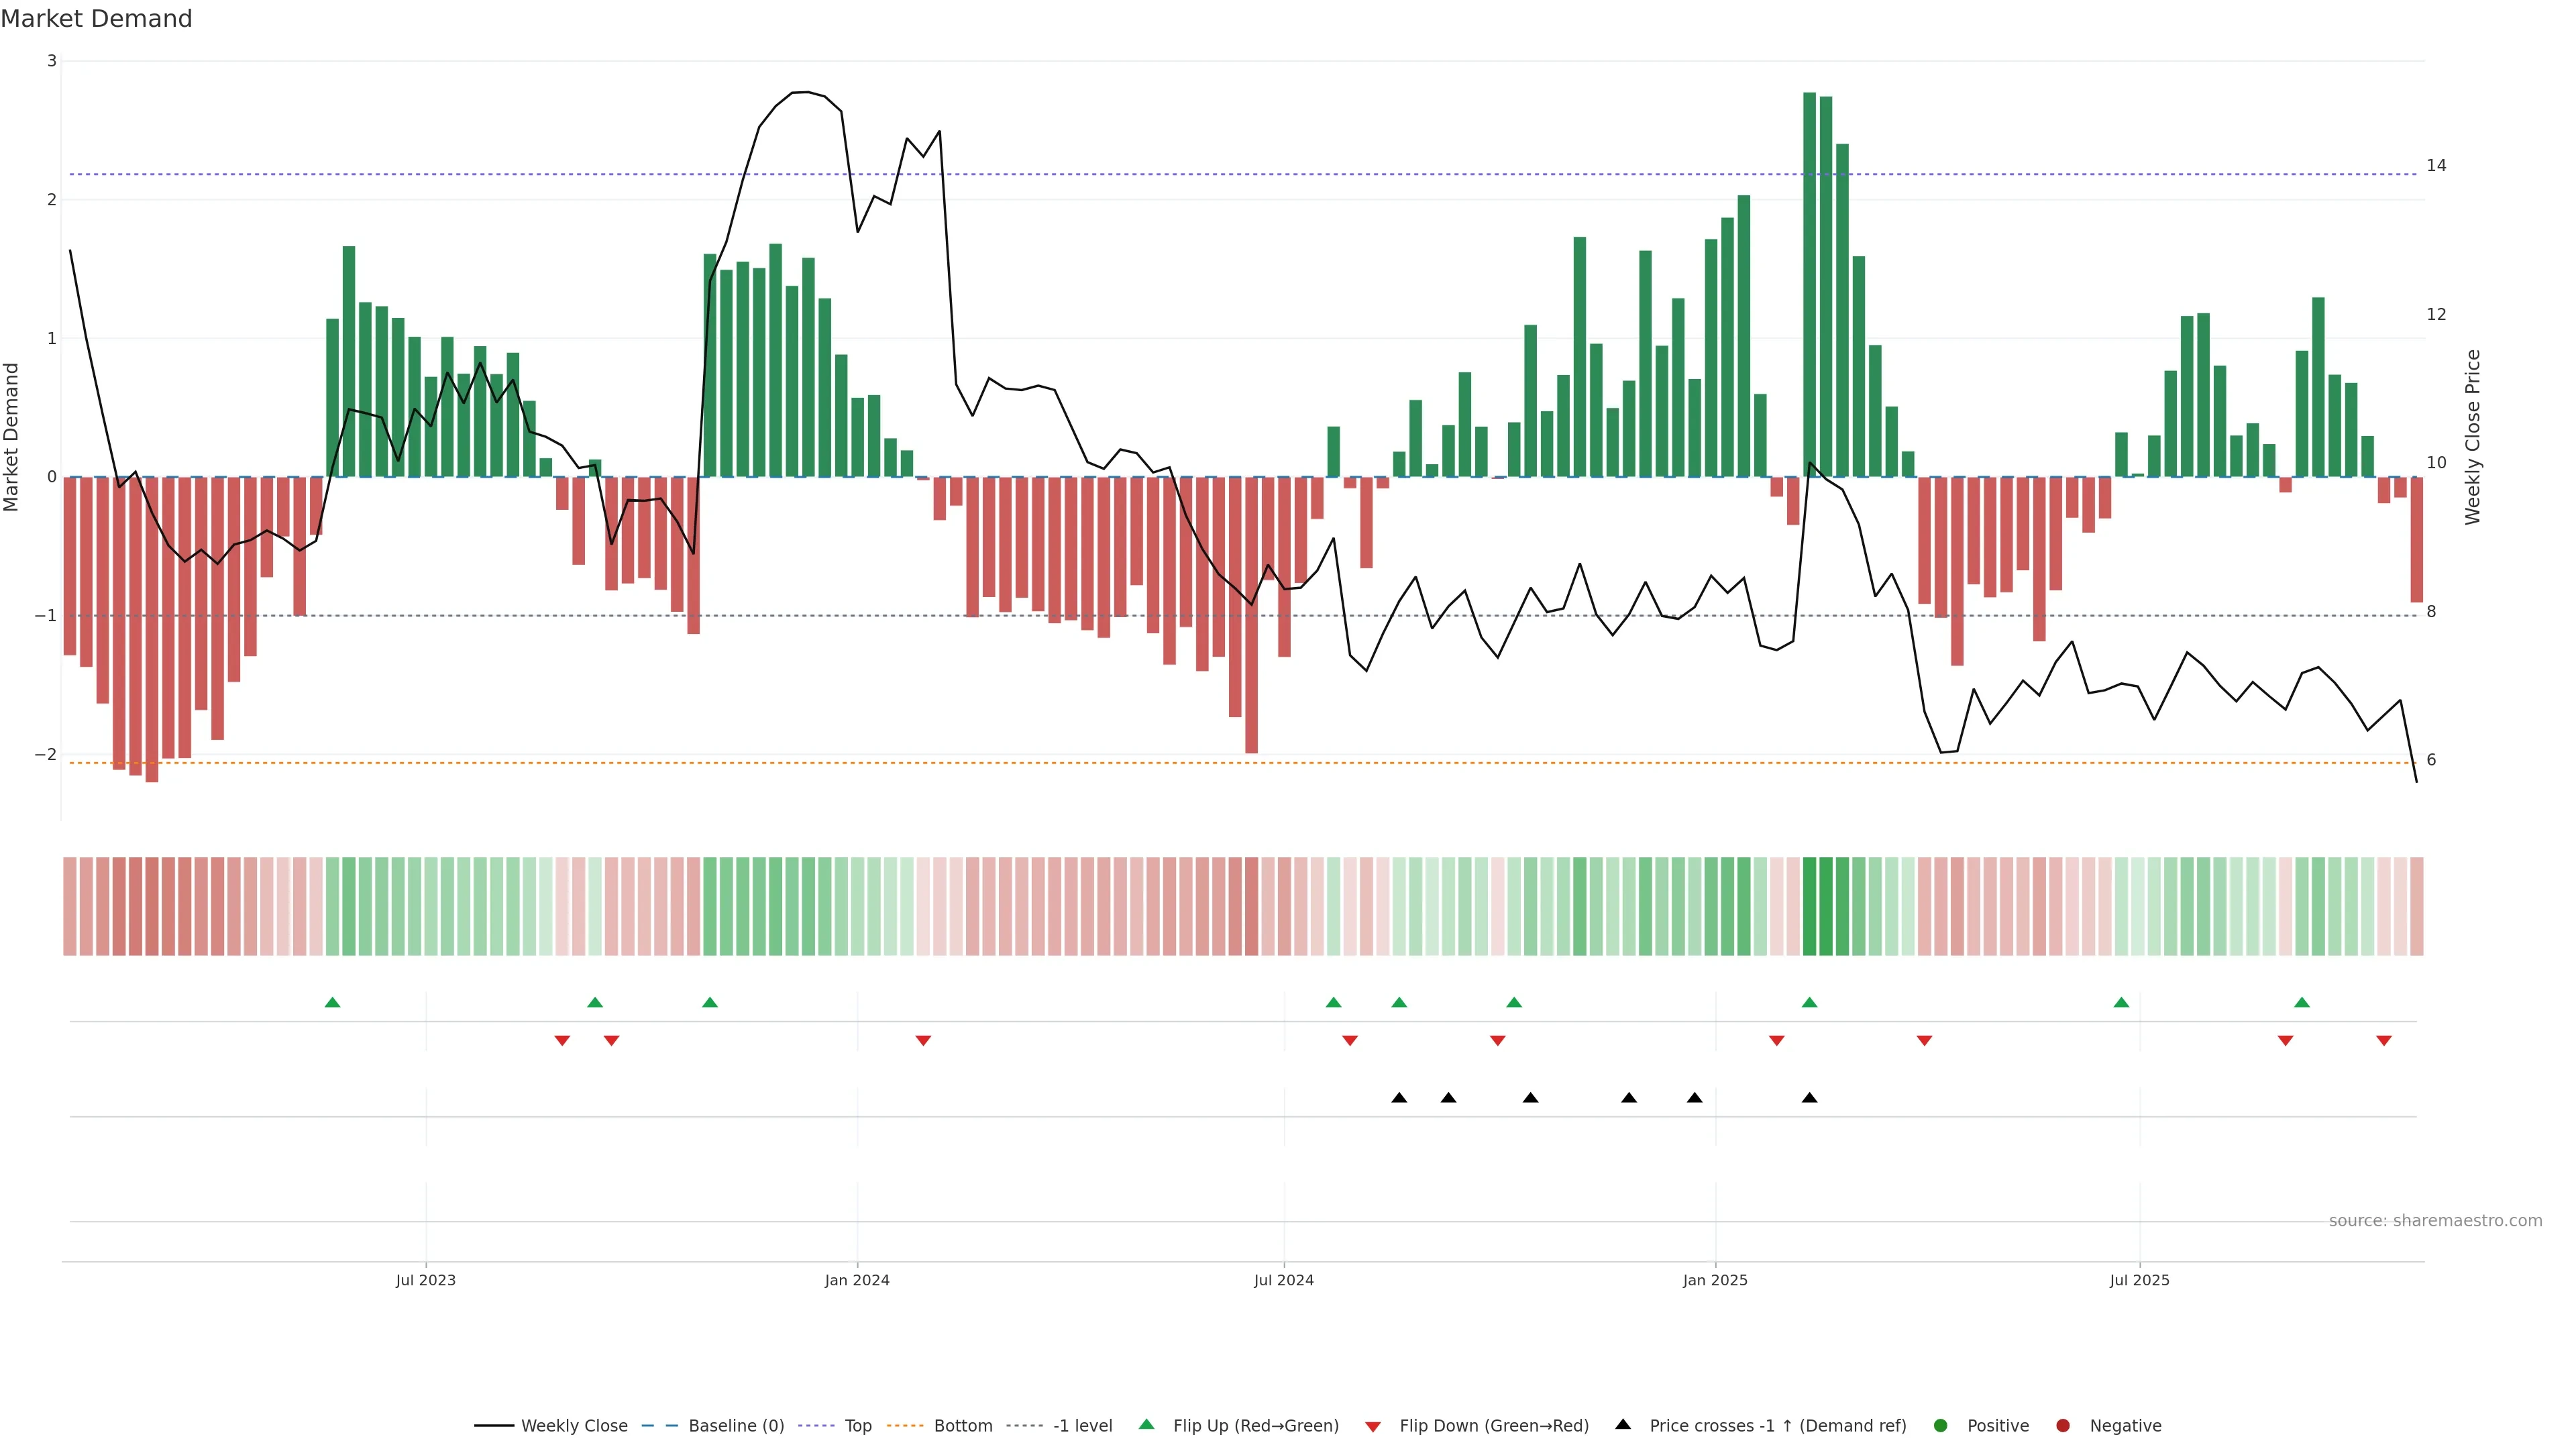Click darkest green heatmap strip cell

pyautogui.click(x=1809, y=906)
